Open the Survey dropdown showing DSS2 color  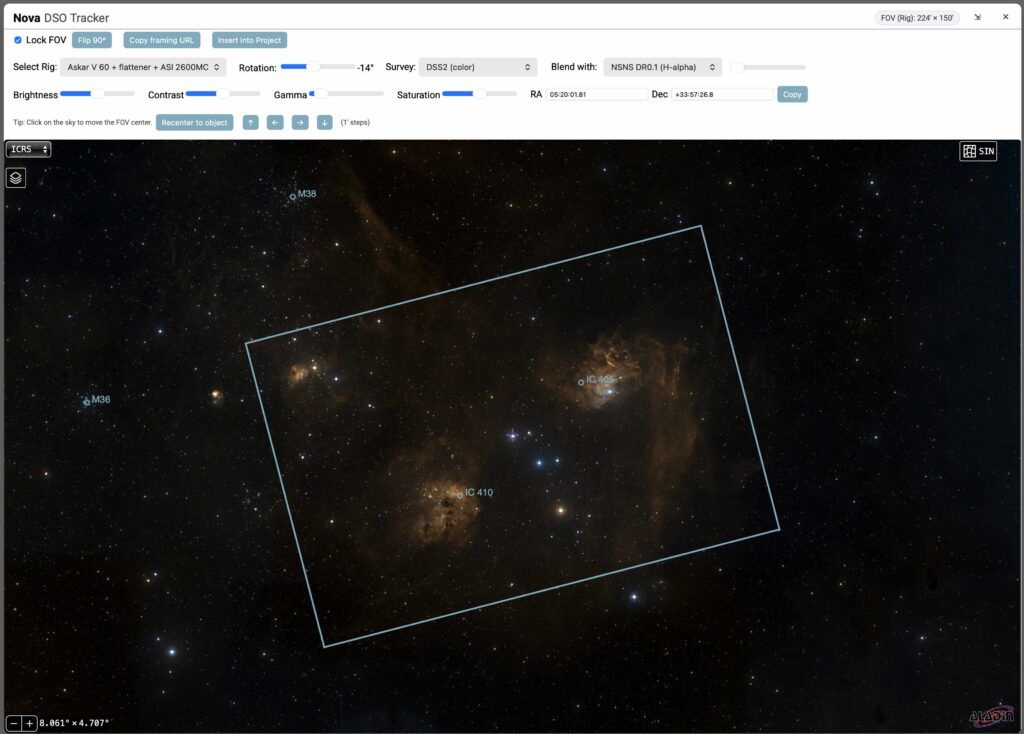477,66
